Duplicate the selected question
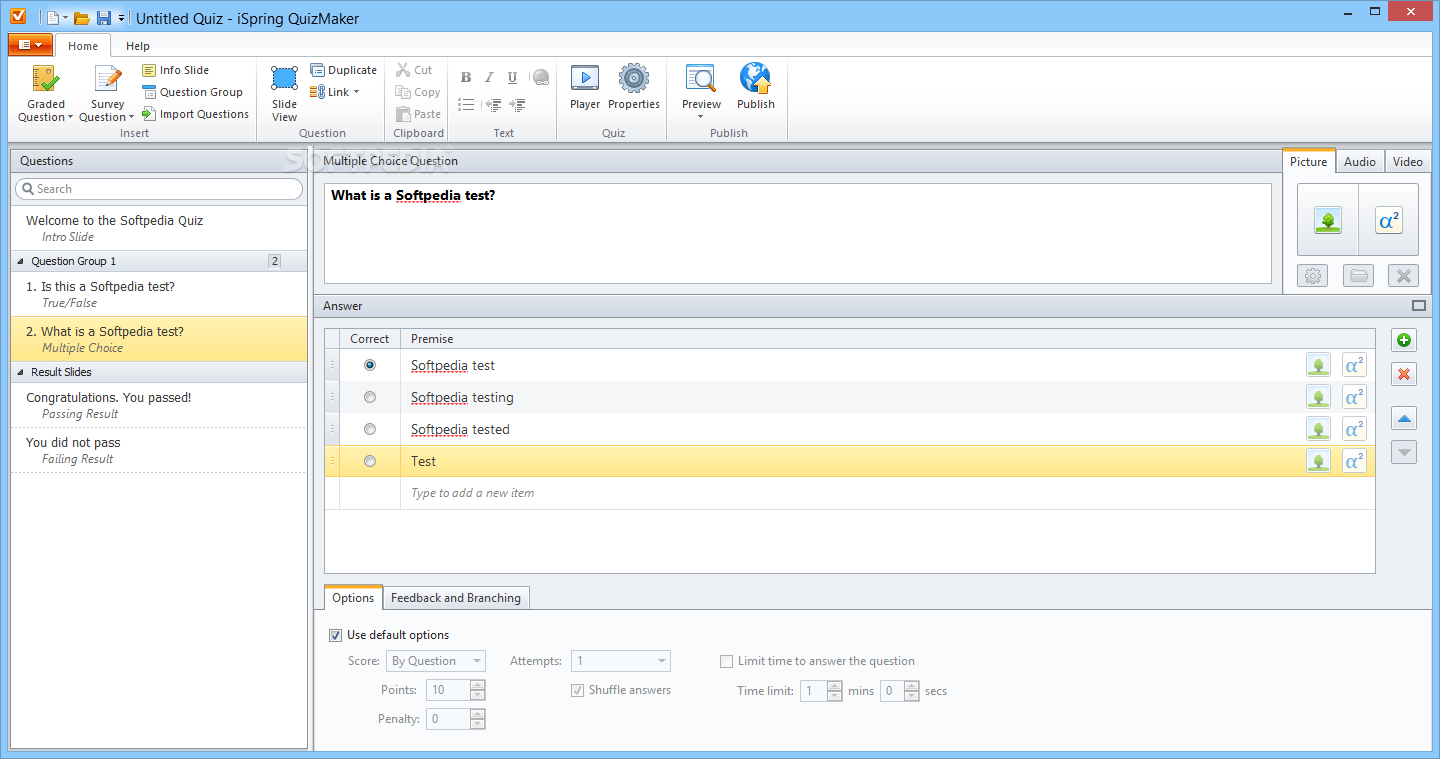 tap(343, 70)
